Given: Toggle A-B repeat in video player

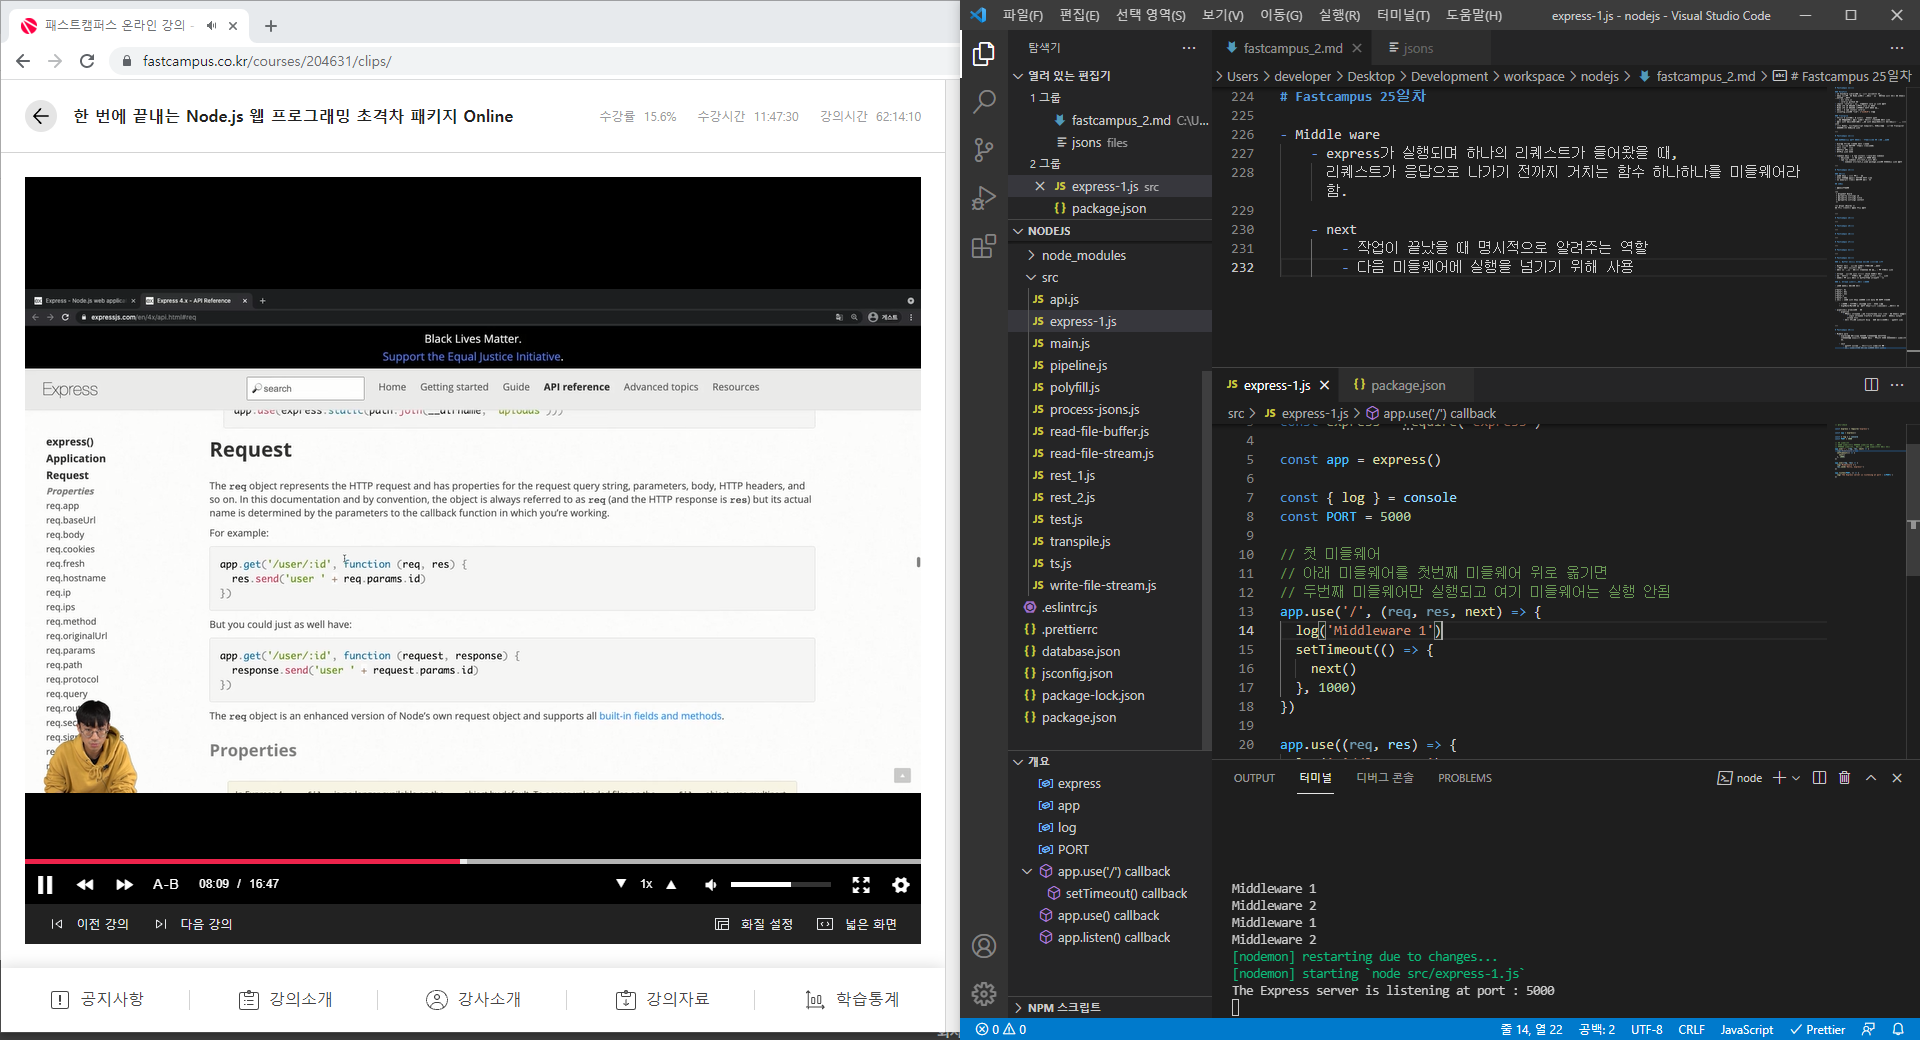Looking at the screenshot, I should [166, 884].
